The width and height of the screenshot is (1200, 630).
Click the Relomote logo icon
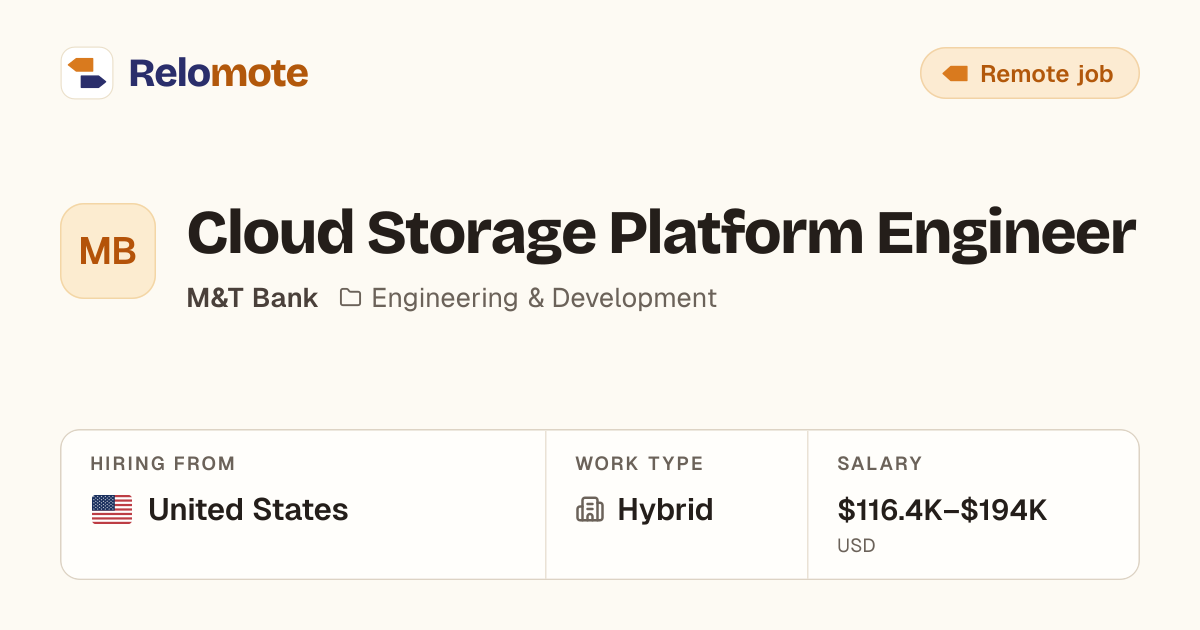[87, 73]
